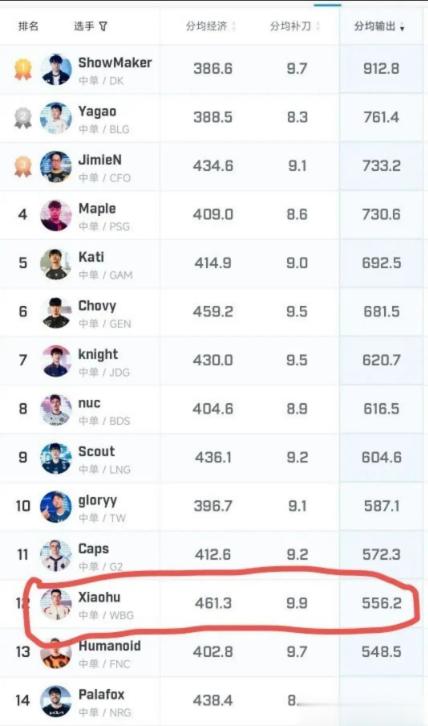Open the Scout player name link
This screenshot has width=428, height=726.
[x=96, y=451]
